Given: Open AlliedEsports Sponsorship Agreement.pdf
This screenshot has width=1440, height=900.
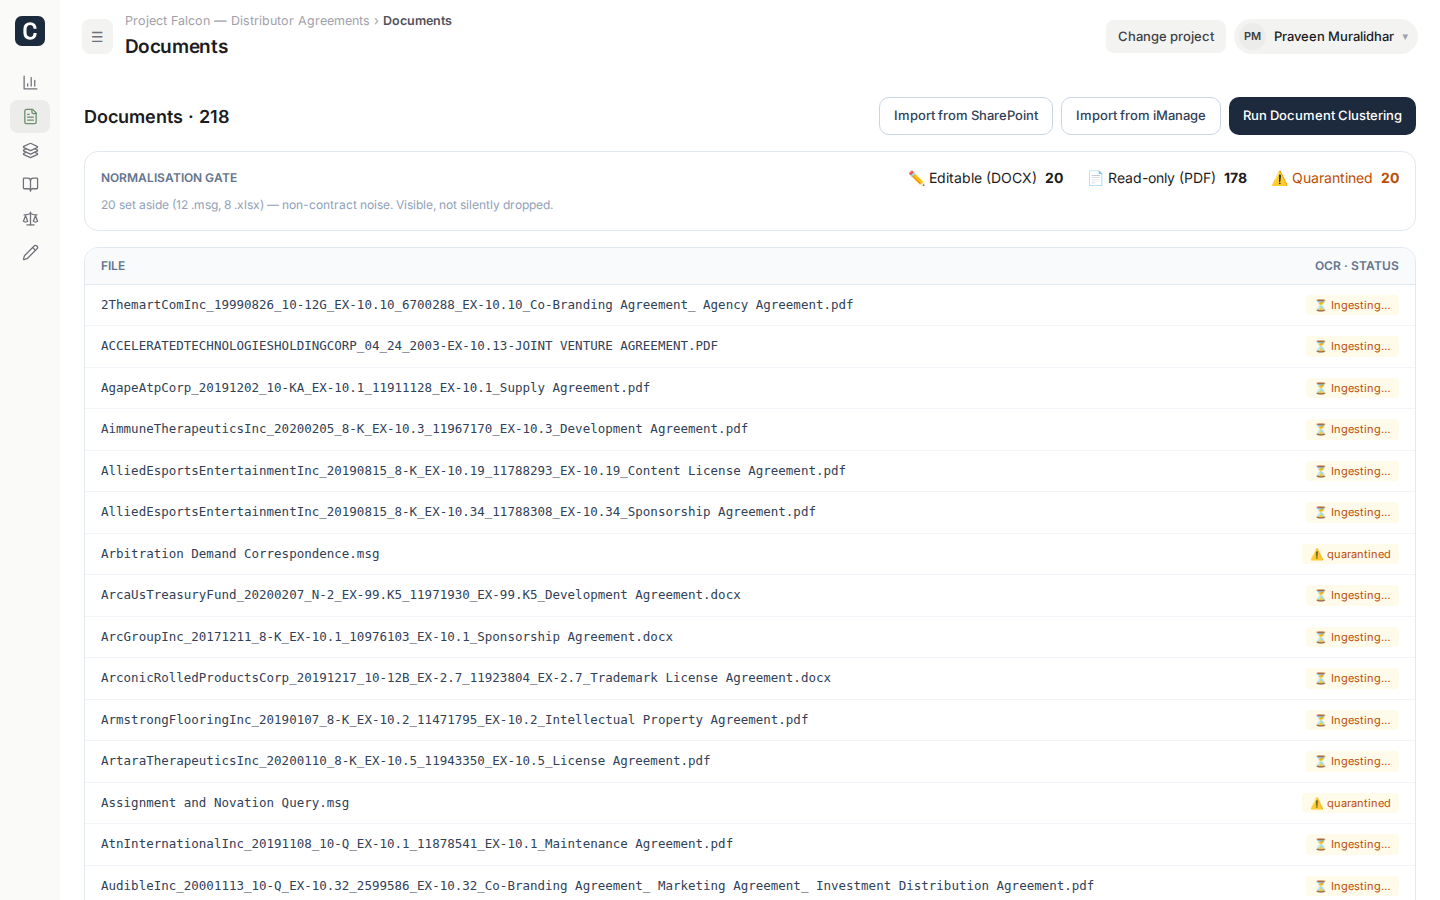Looking at the screenshot, I should click(458, 512).
